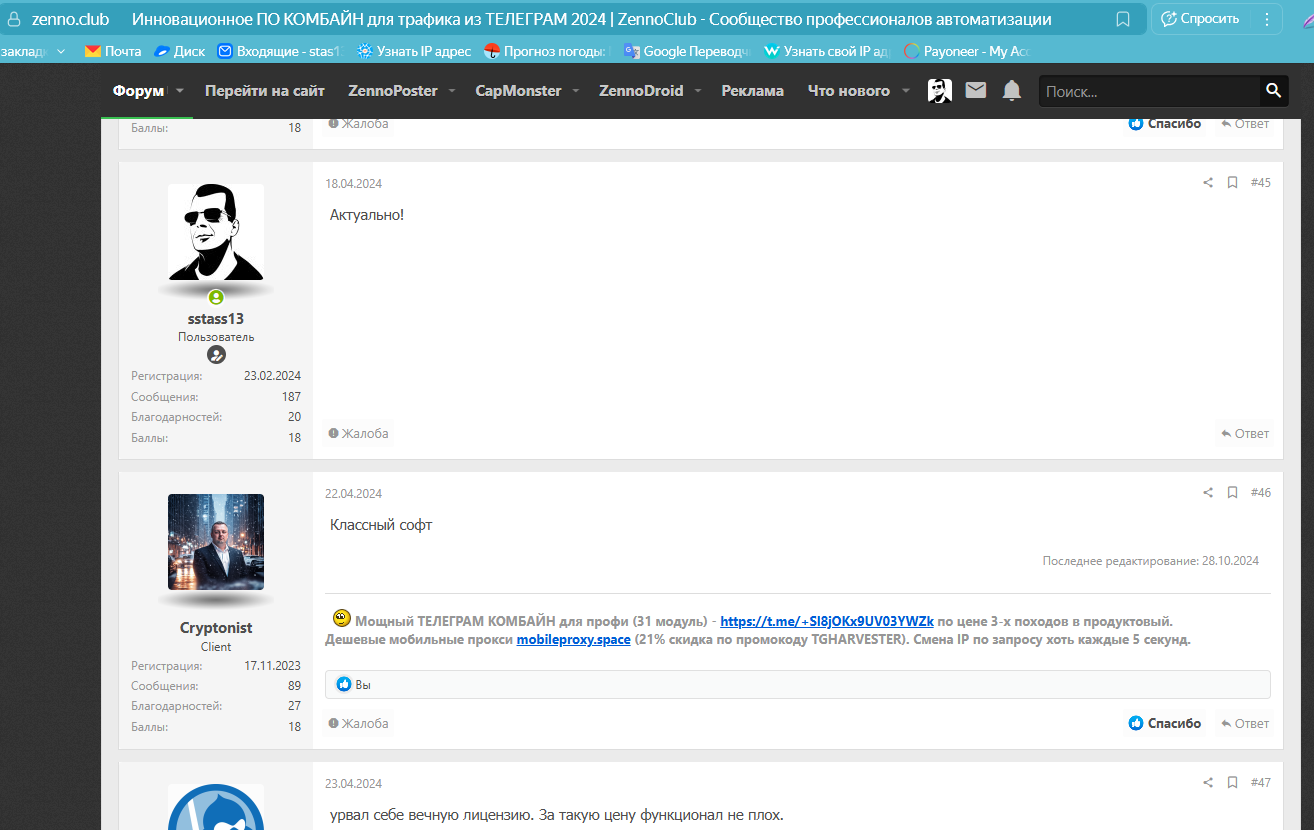
Task: Open the Что нового section
Action: click(849, 91)
